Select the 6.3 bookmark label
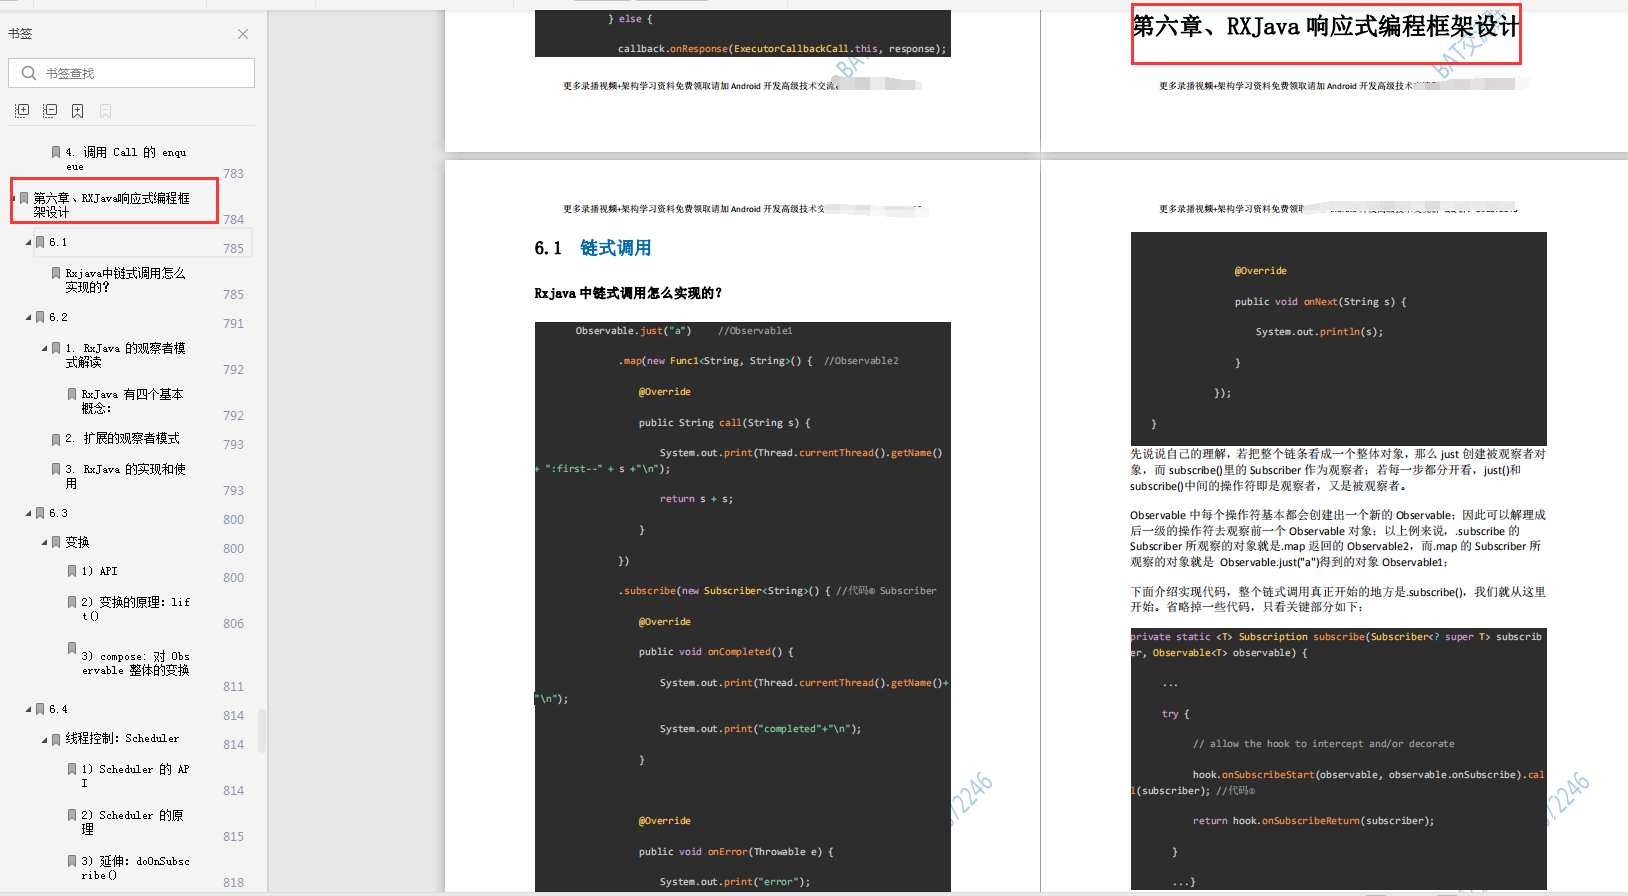The image size is (1628, 896). [58, 513]
